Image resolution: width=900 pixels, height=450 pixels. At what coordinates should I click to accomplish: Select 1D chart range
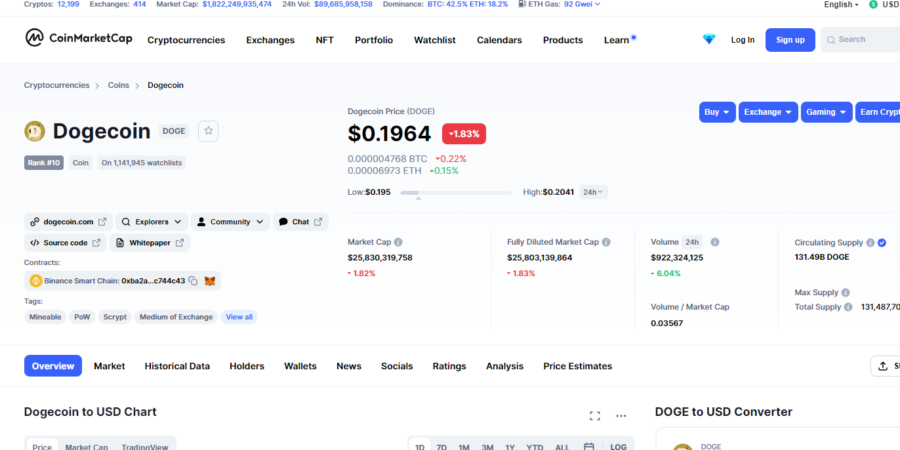(420, 447)
